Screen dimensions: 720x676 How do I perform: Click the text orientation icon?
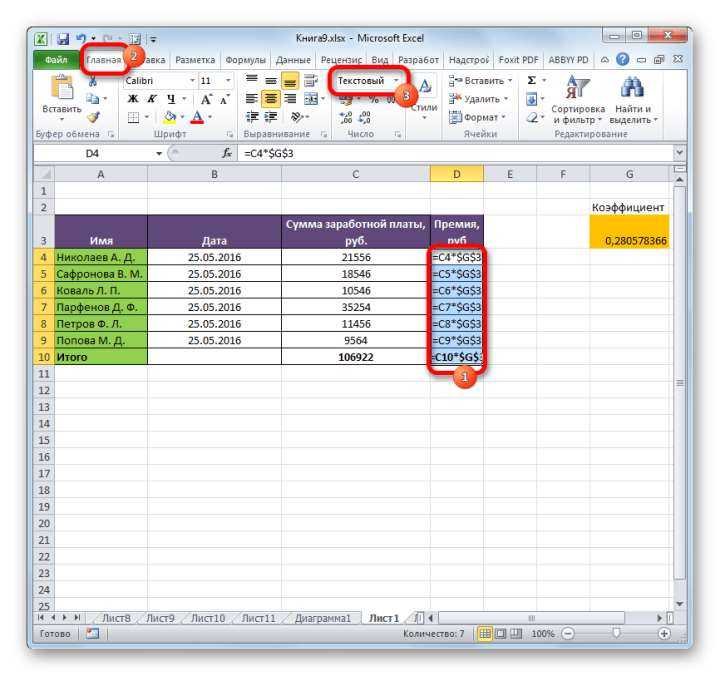click(296, 118)
